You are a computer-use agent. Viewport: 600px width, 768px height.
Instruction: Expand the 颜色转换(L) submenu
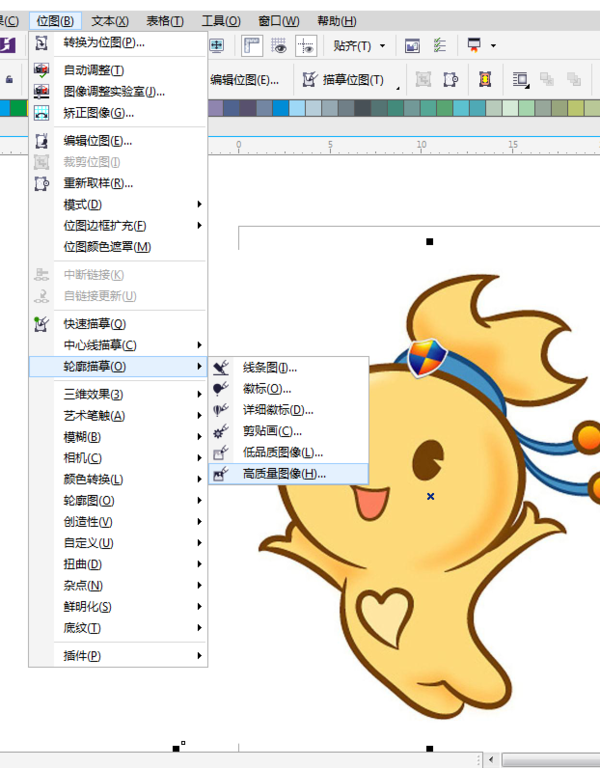pyautogui.click(x=118, y=479)
